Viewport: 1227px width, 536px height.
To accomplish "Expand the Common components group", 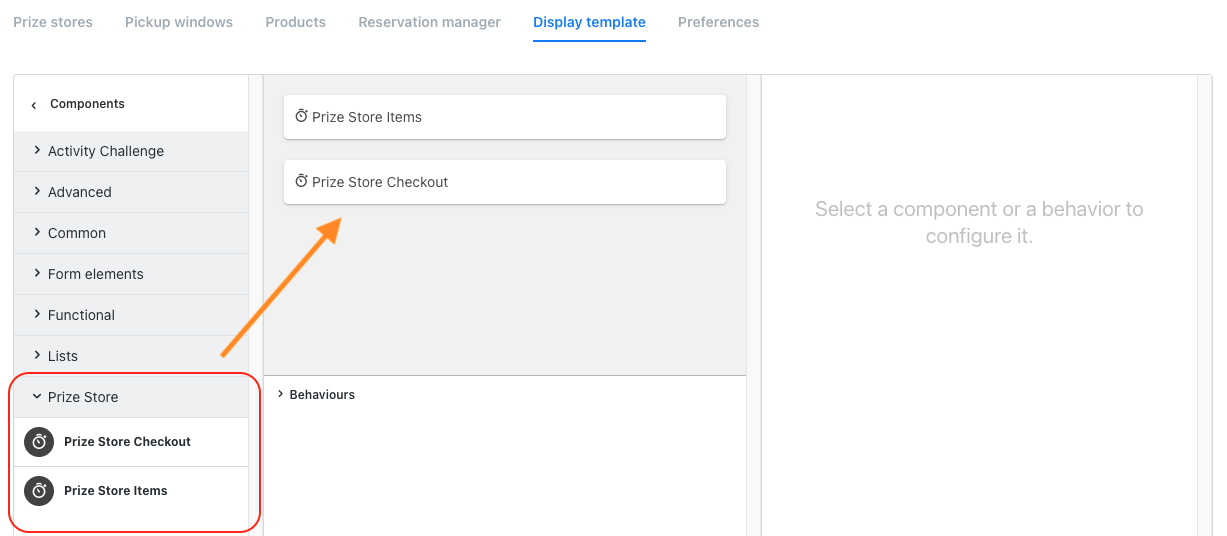I will (x=77, y=233).
